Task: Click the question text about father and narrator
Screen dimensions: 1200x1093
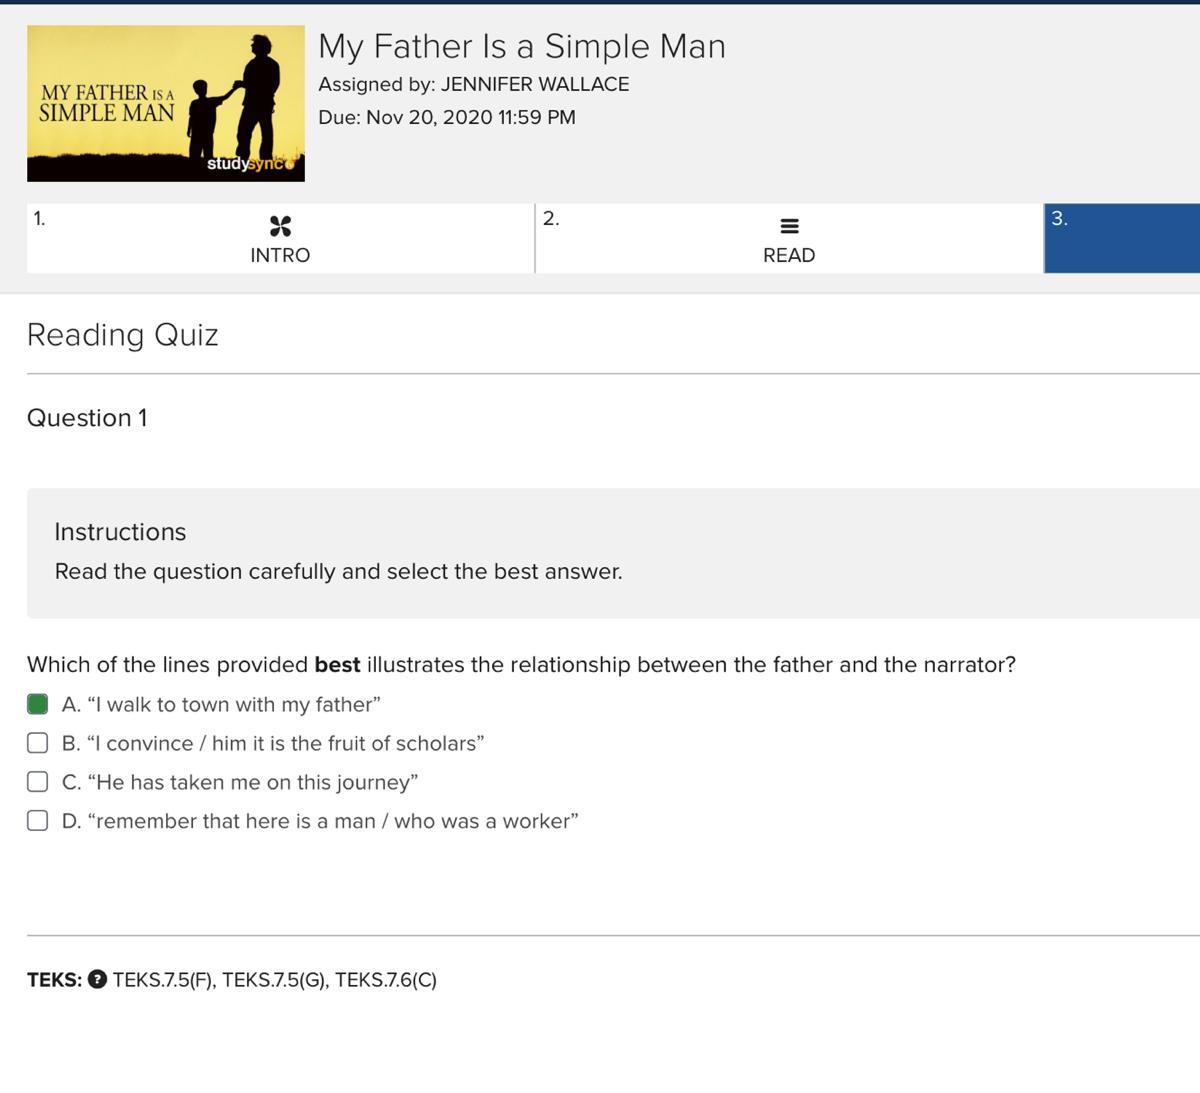Action: (521, 665)
